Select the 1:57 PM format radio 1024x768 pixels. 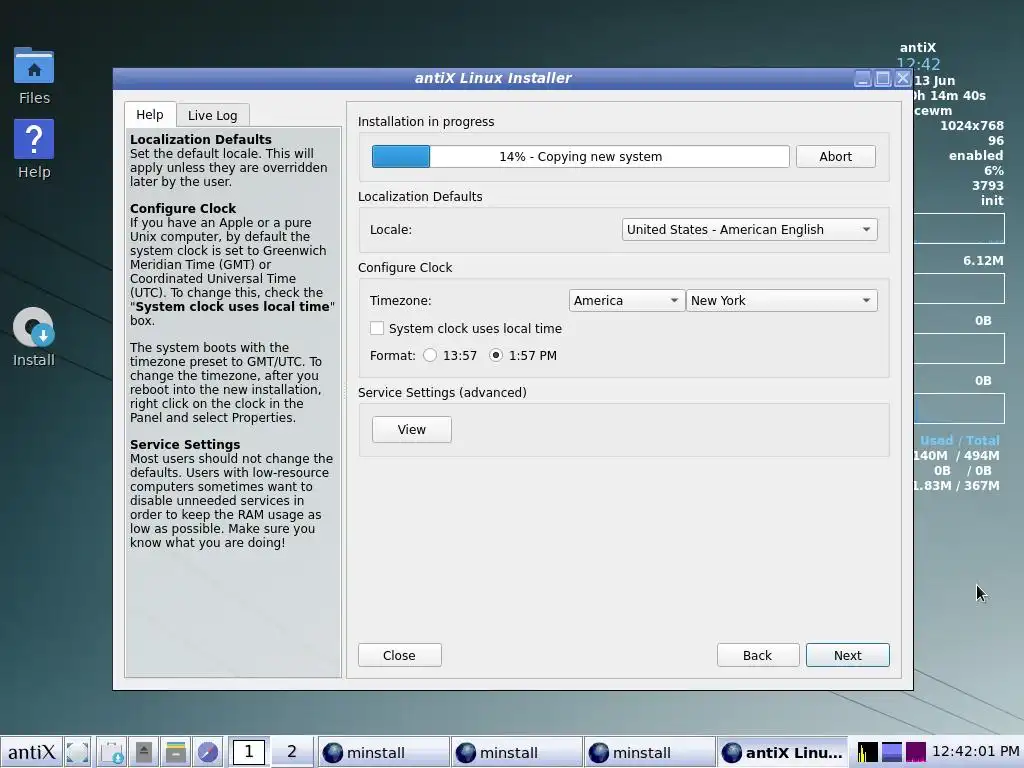(496, 355)
